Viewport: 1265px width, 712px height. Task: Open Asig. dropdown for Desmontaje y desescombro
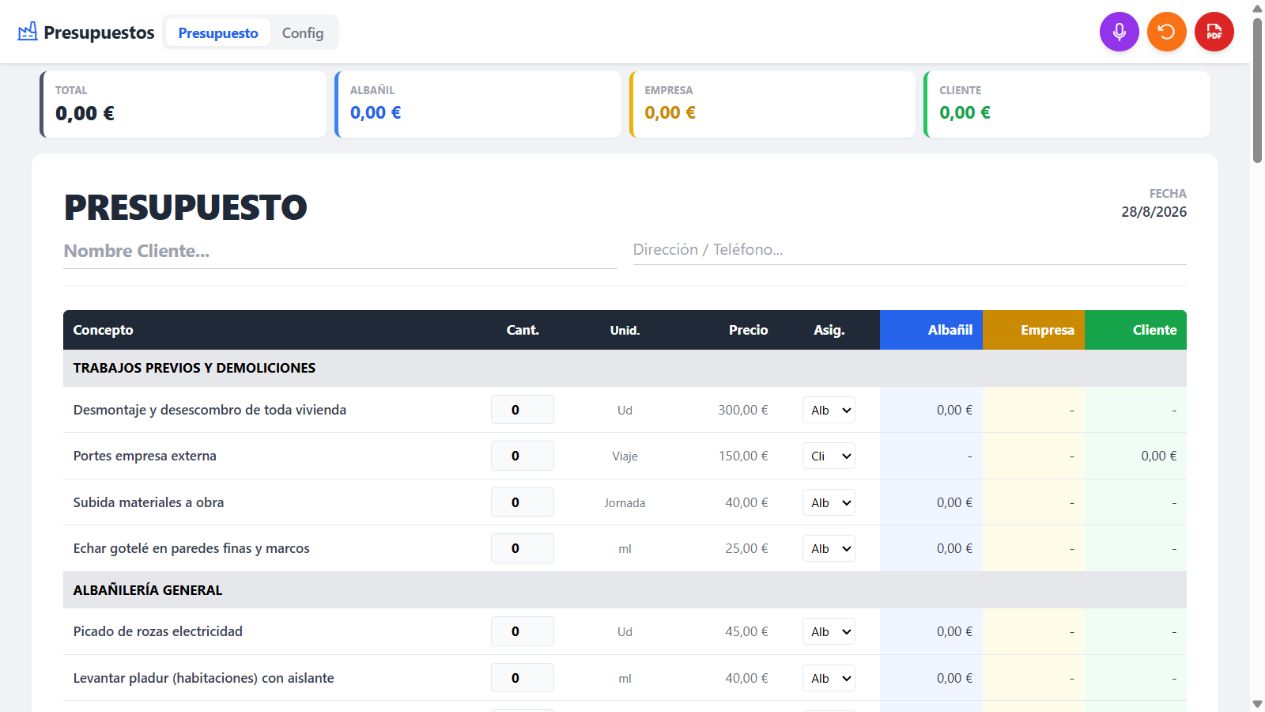(x=829, y=410)
